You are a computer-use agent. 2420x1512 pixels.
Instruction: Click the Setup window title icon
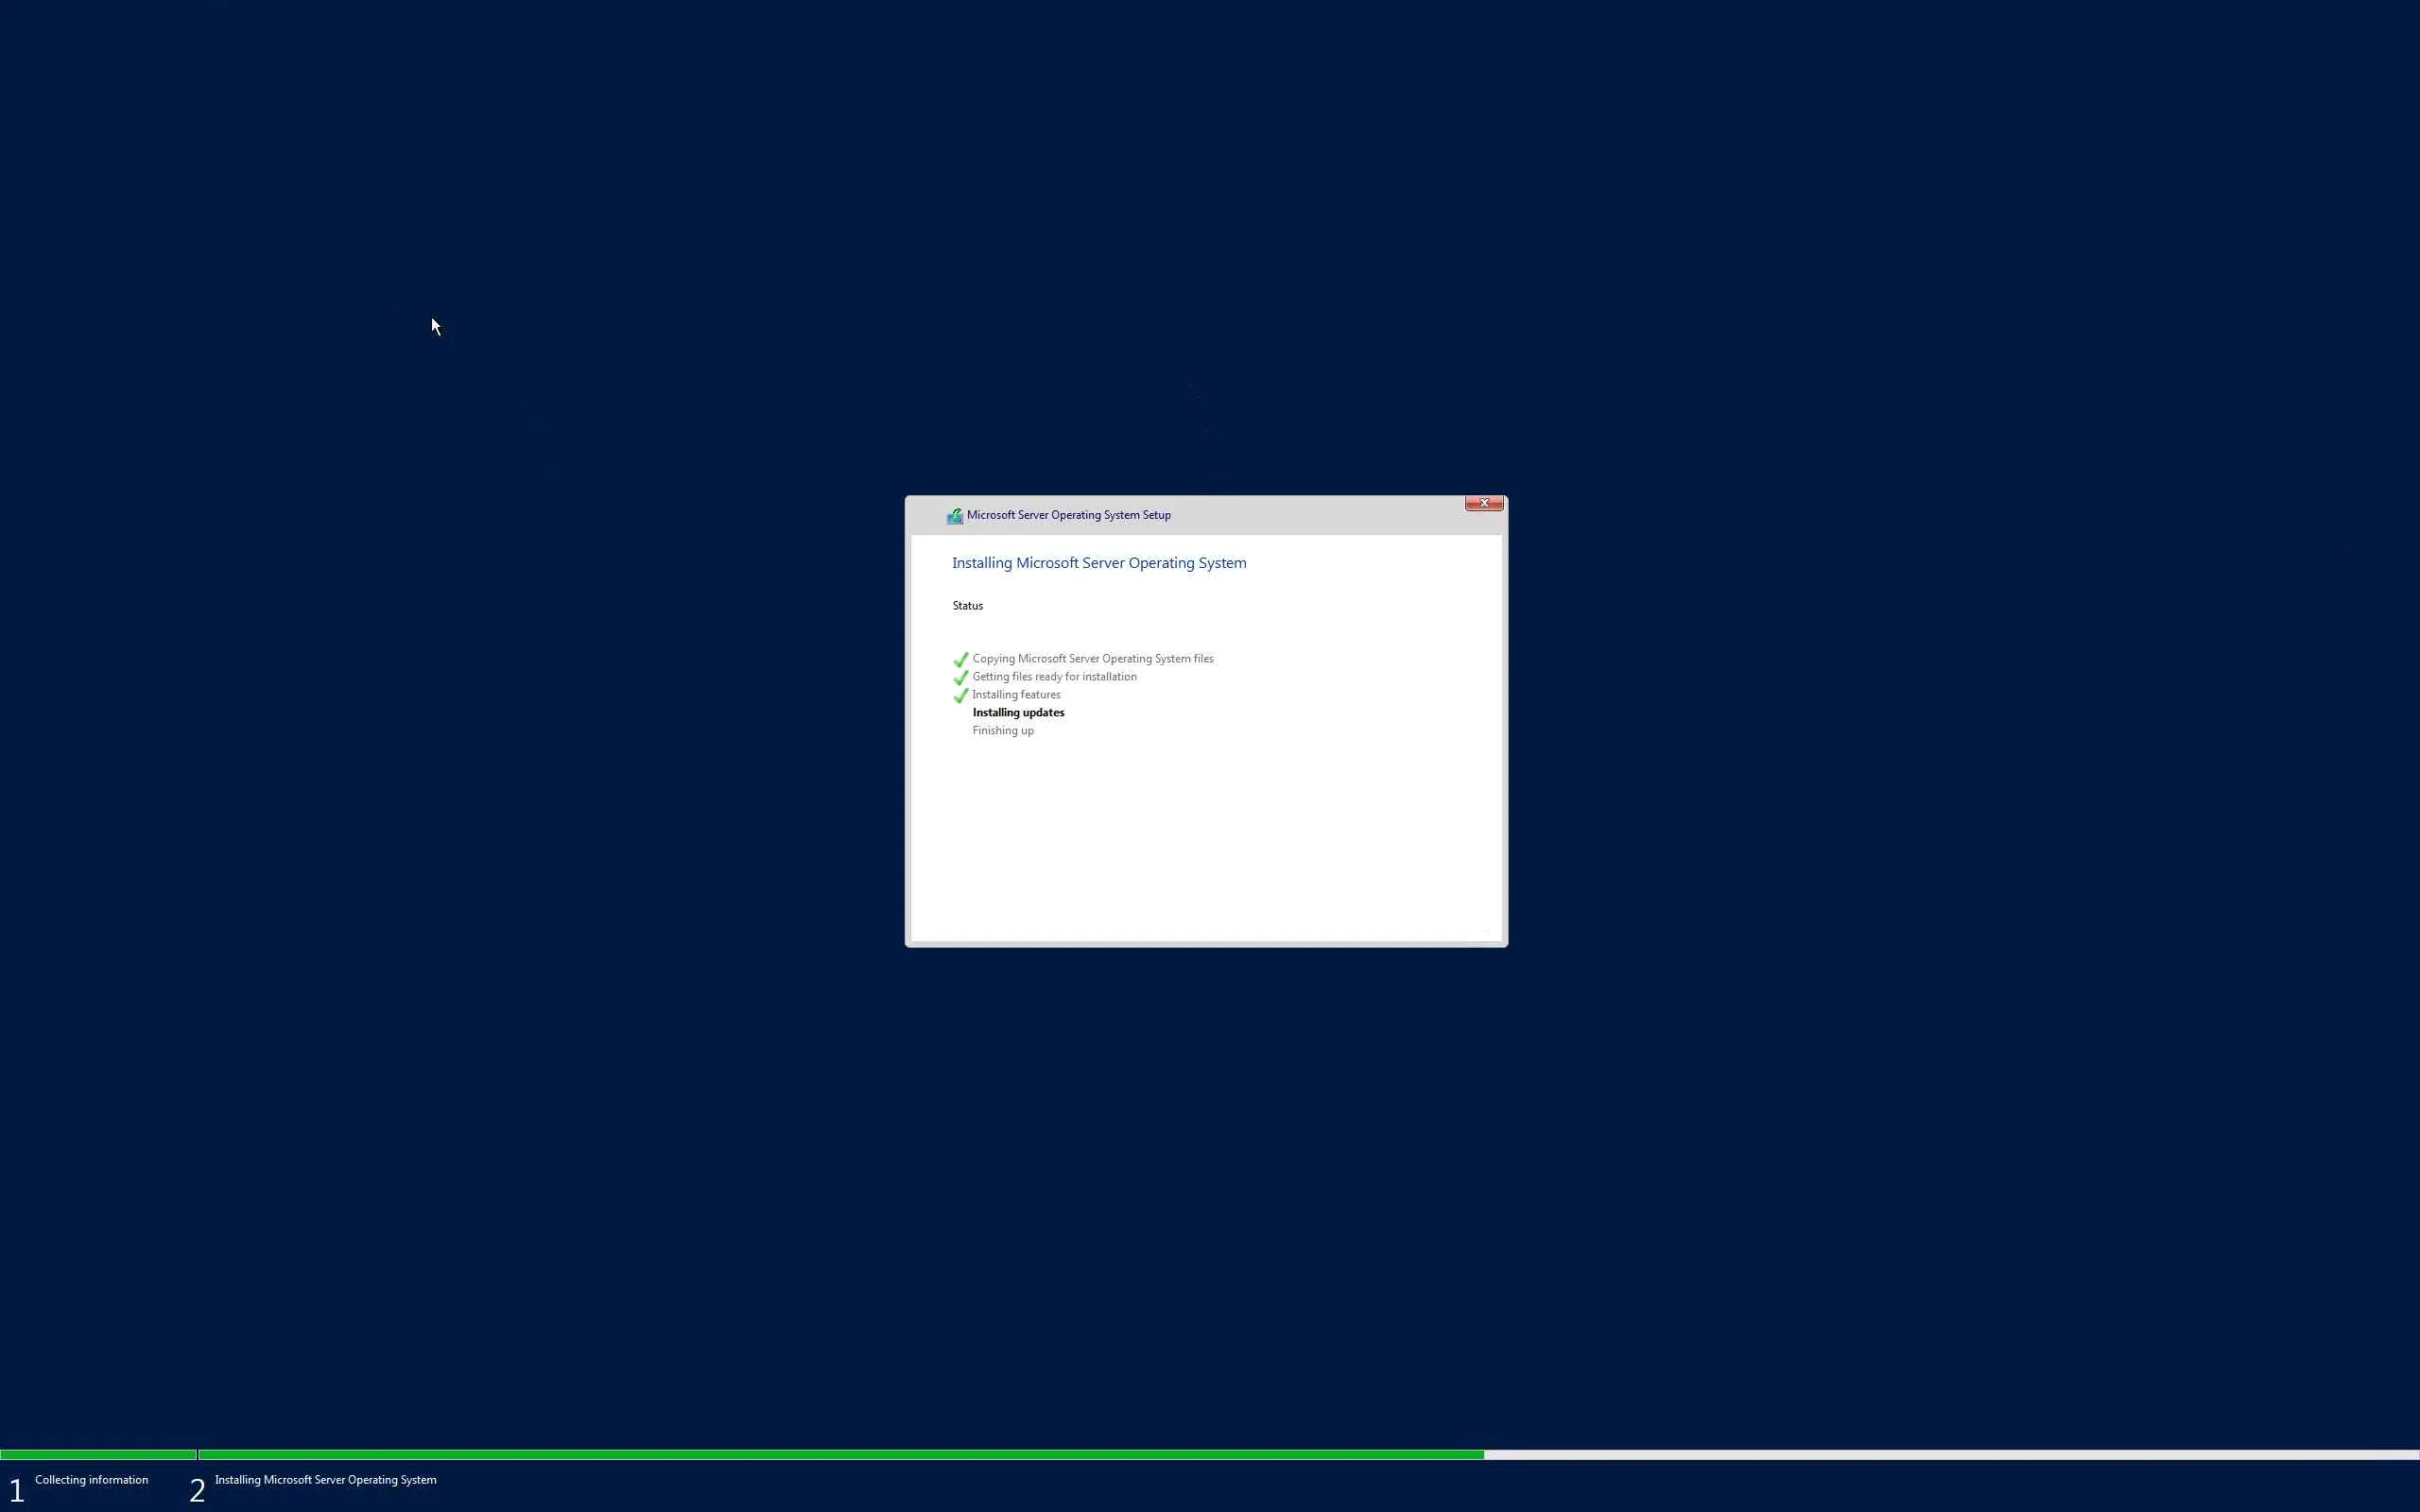954,516
